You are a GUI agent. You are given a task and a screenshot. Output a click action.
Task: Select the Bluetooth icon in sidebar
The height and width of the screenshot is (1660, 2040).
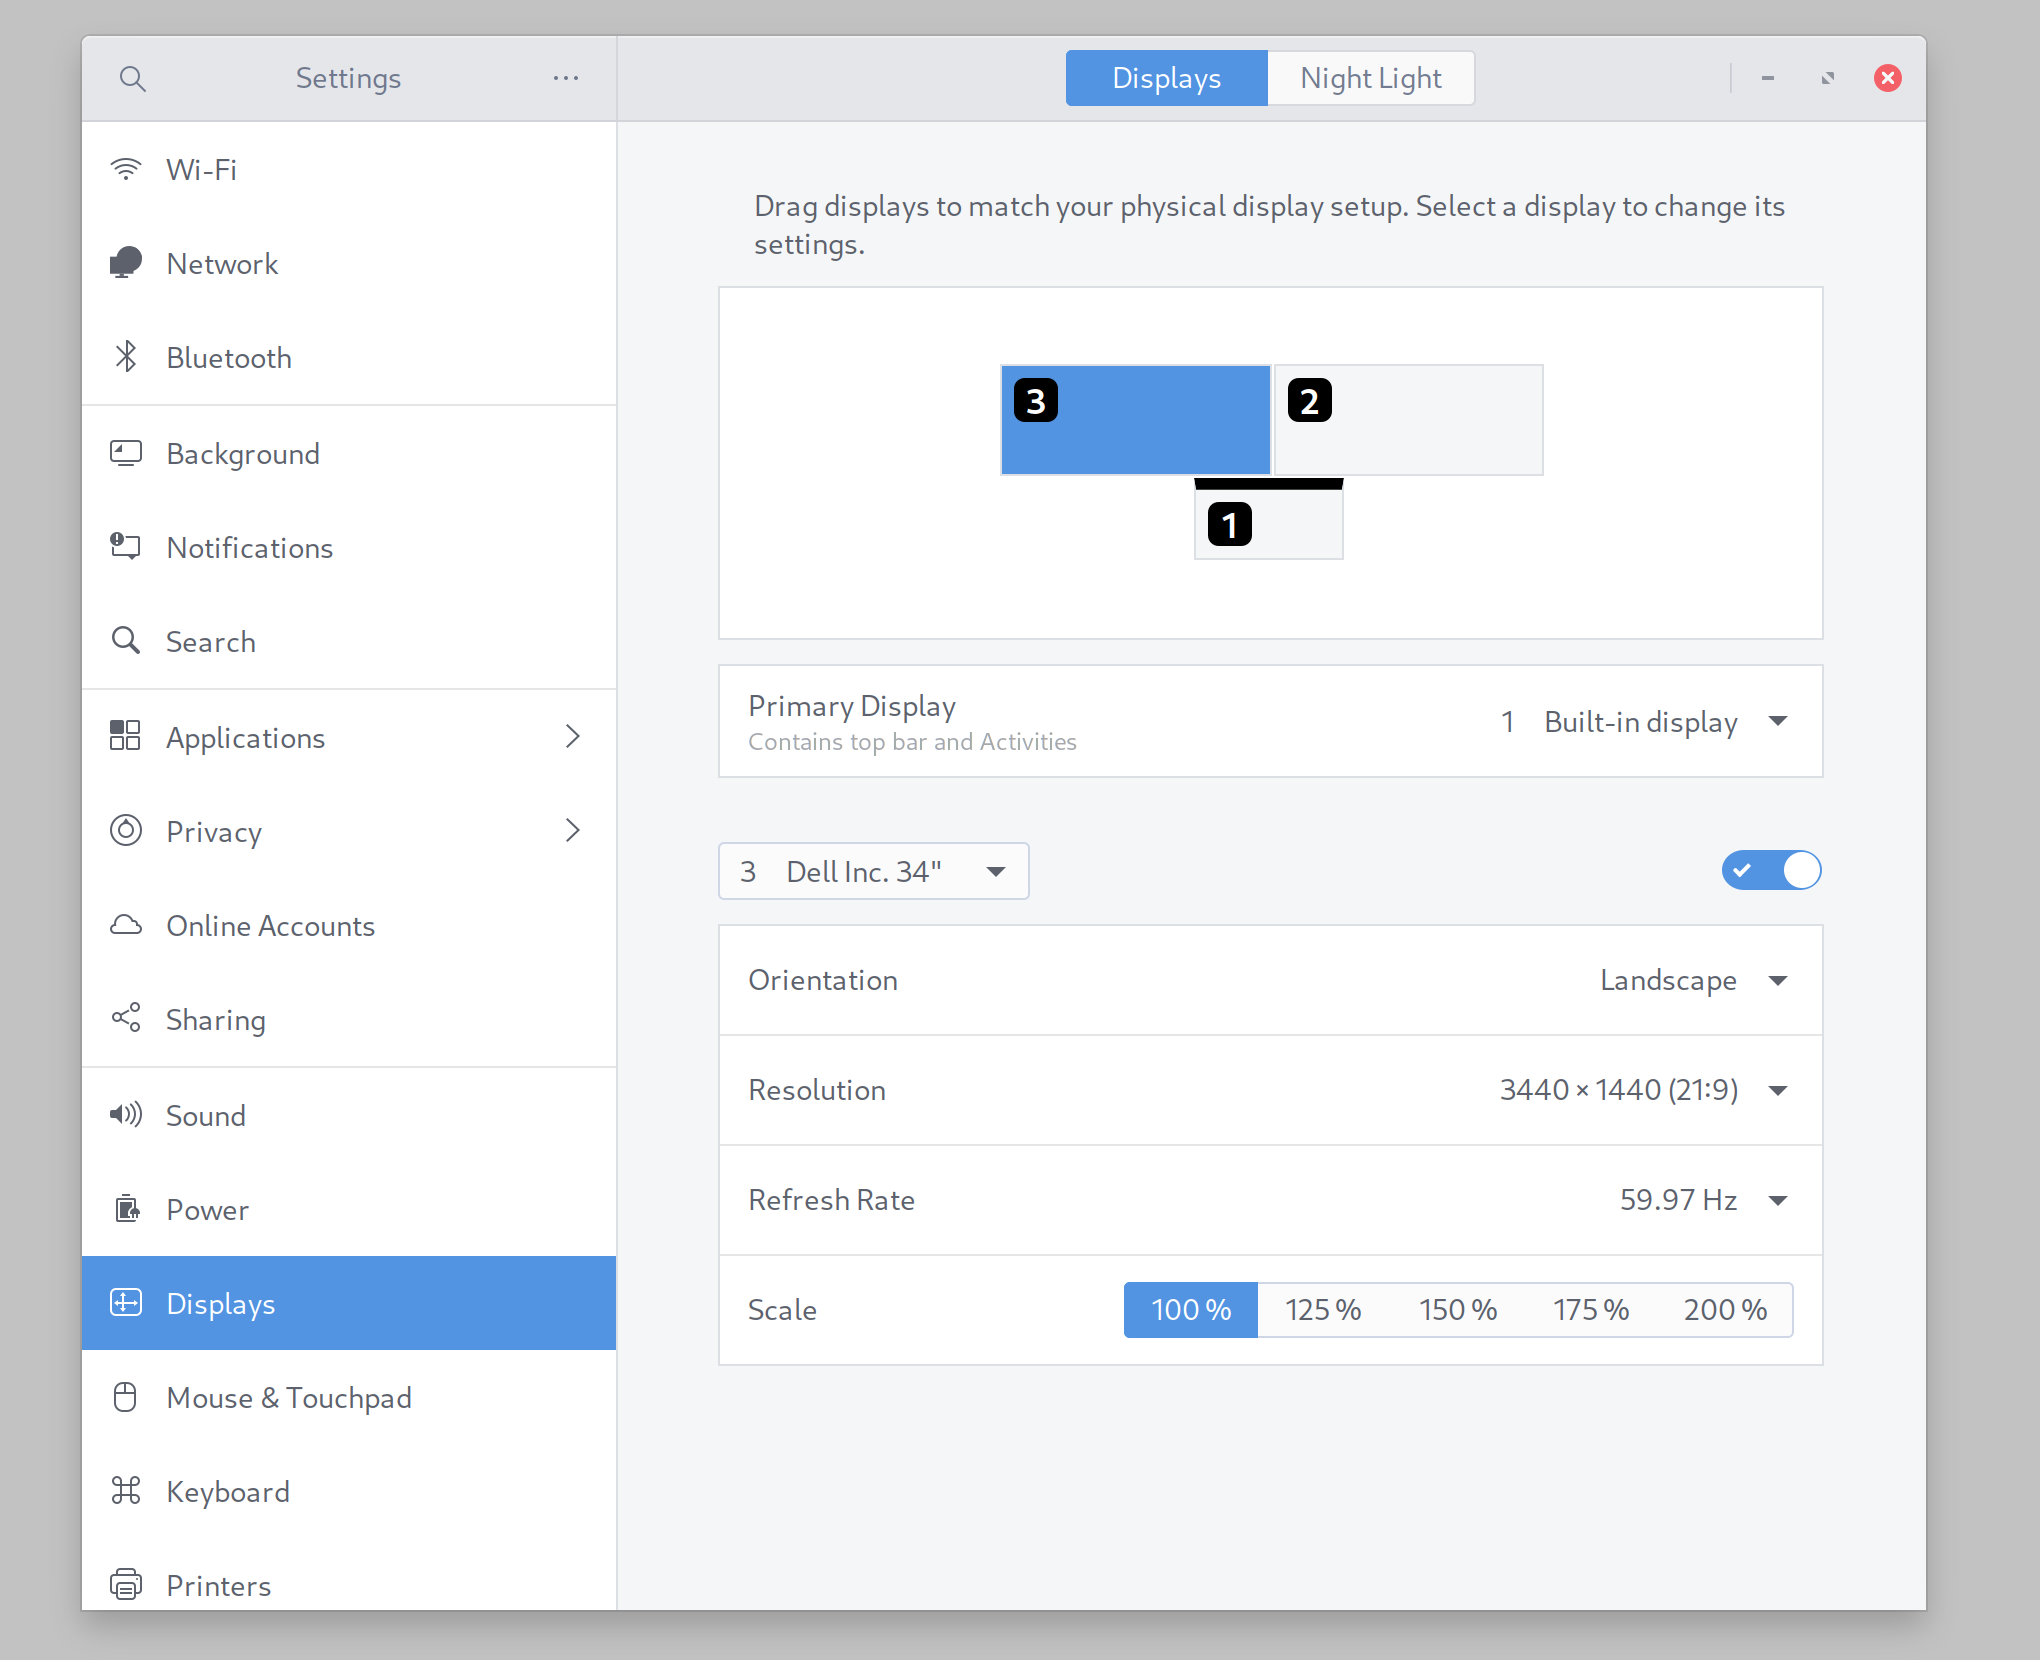(x=126, y=357)
